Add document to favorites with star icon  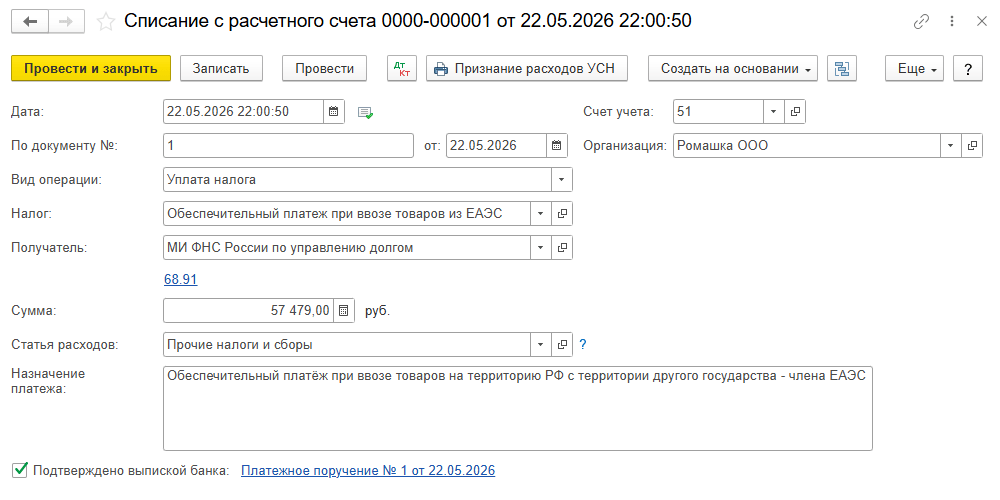(x=105, y=22)
